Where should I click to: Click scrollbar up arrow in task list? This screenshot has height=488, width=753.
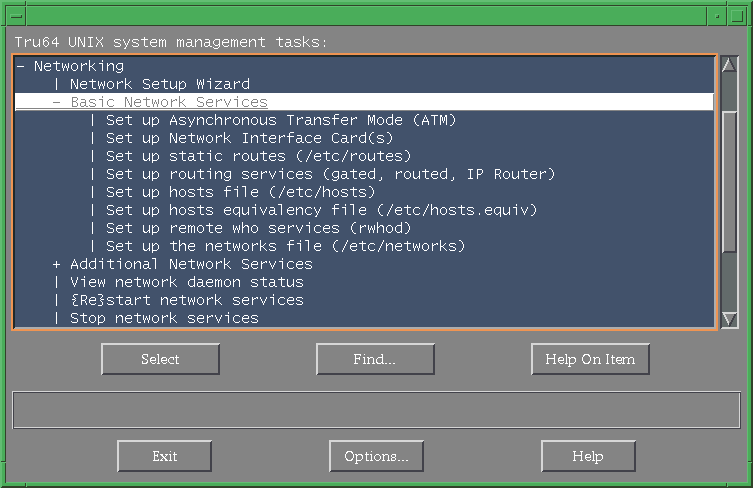(x=729, y=65)
